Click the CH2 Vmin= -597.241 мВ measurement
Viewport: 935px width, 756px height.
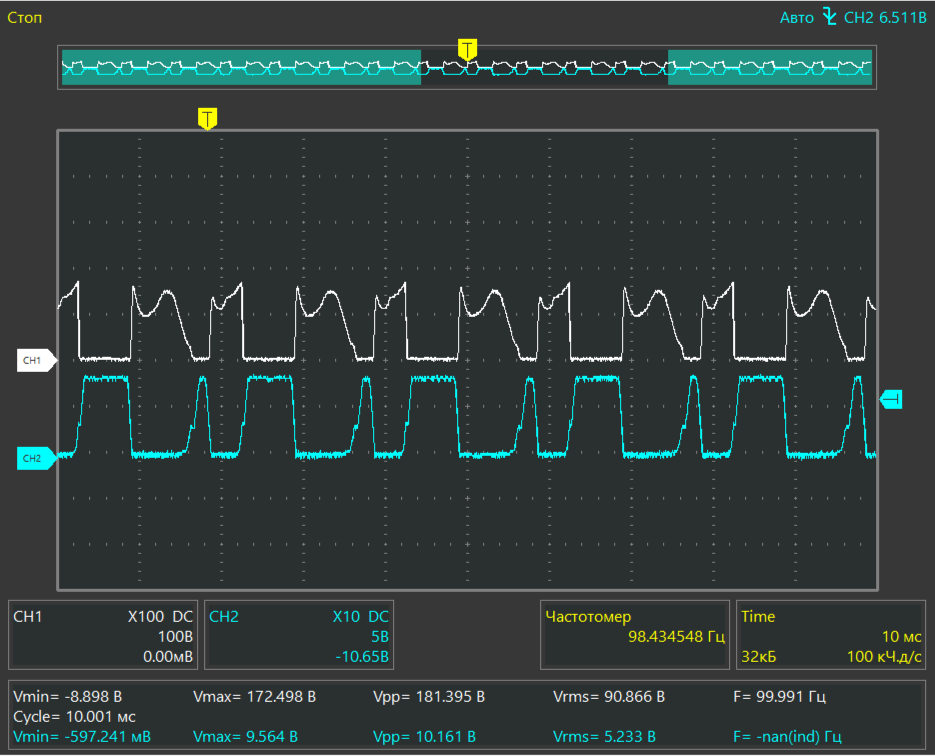click(82, 736)
